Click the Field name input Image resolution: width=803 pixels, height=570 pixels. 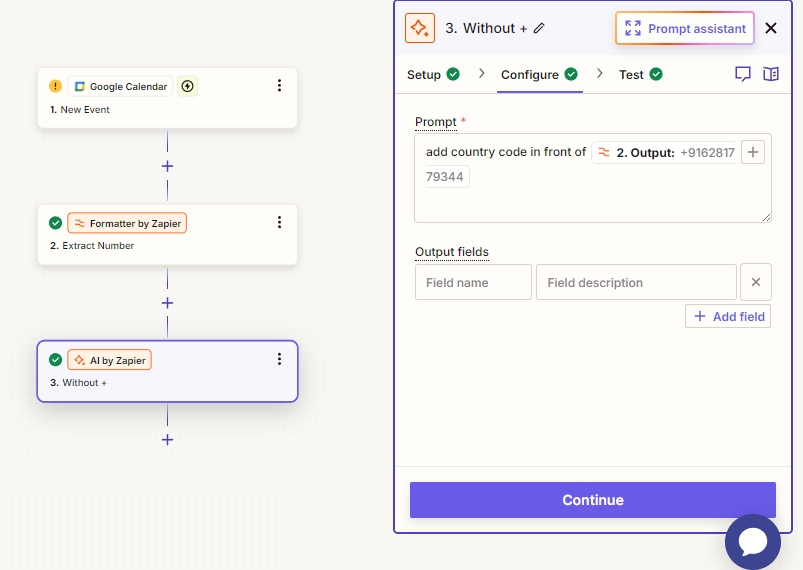pos(473,282)
